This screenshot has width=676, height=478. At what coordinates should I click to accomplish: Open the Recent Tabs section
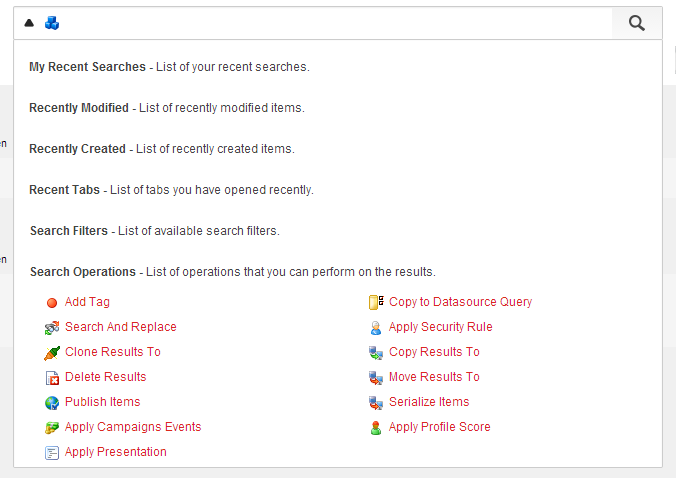coord(65,190)
